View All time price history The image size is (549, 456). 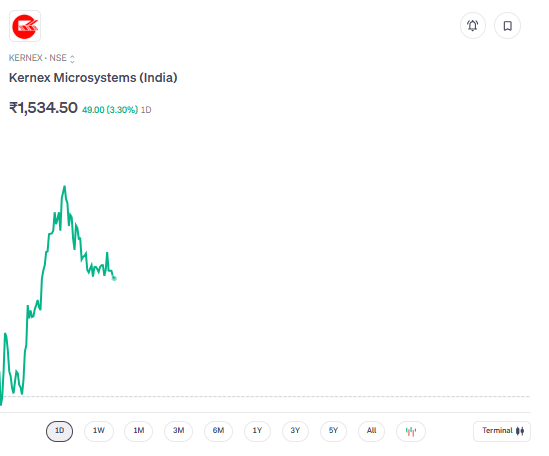pos(371,431)
